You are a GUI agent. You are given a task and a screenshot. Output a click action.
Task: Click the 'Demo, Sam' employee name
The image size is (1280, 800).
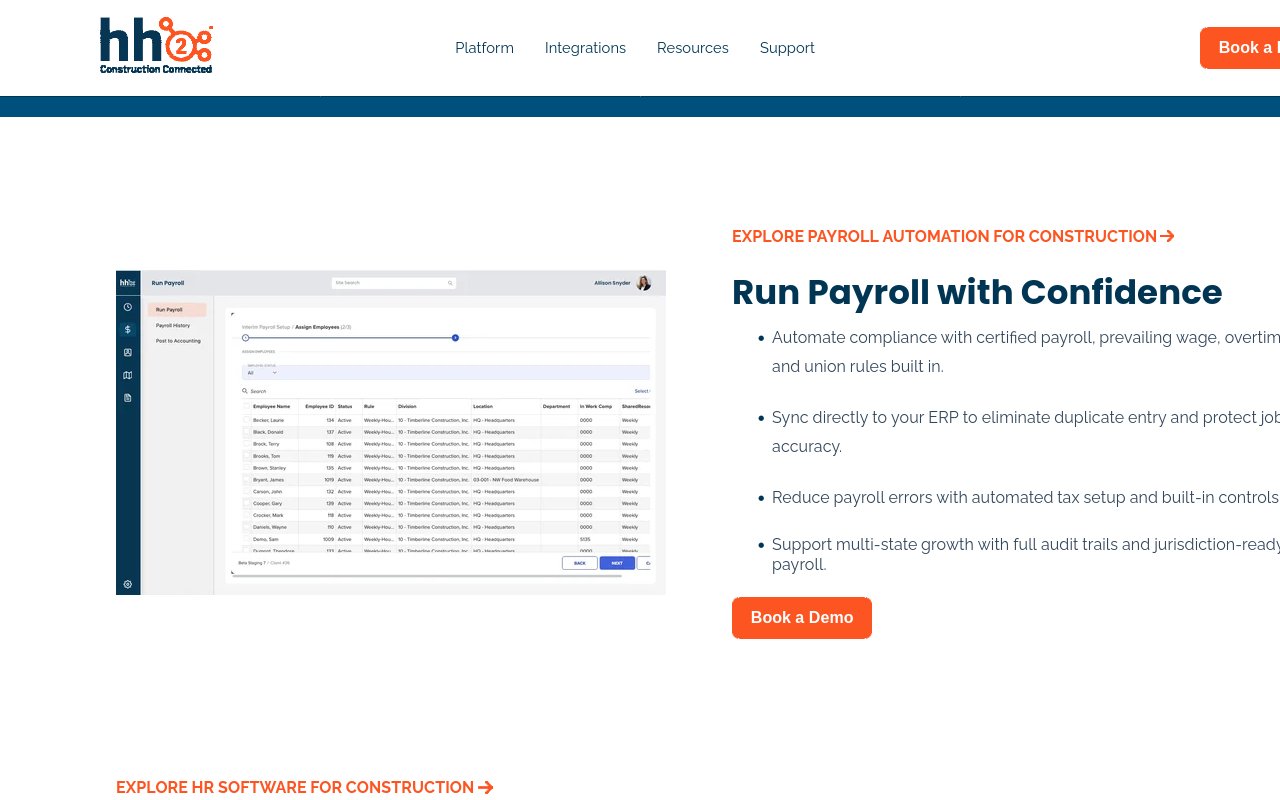[x=266, y=540]
